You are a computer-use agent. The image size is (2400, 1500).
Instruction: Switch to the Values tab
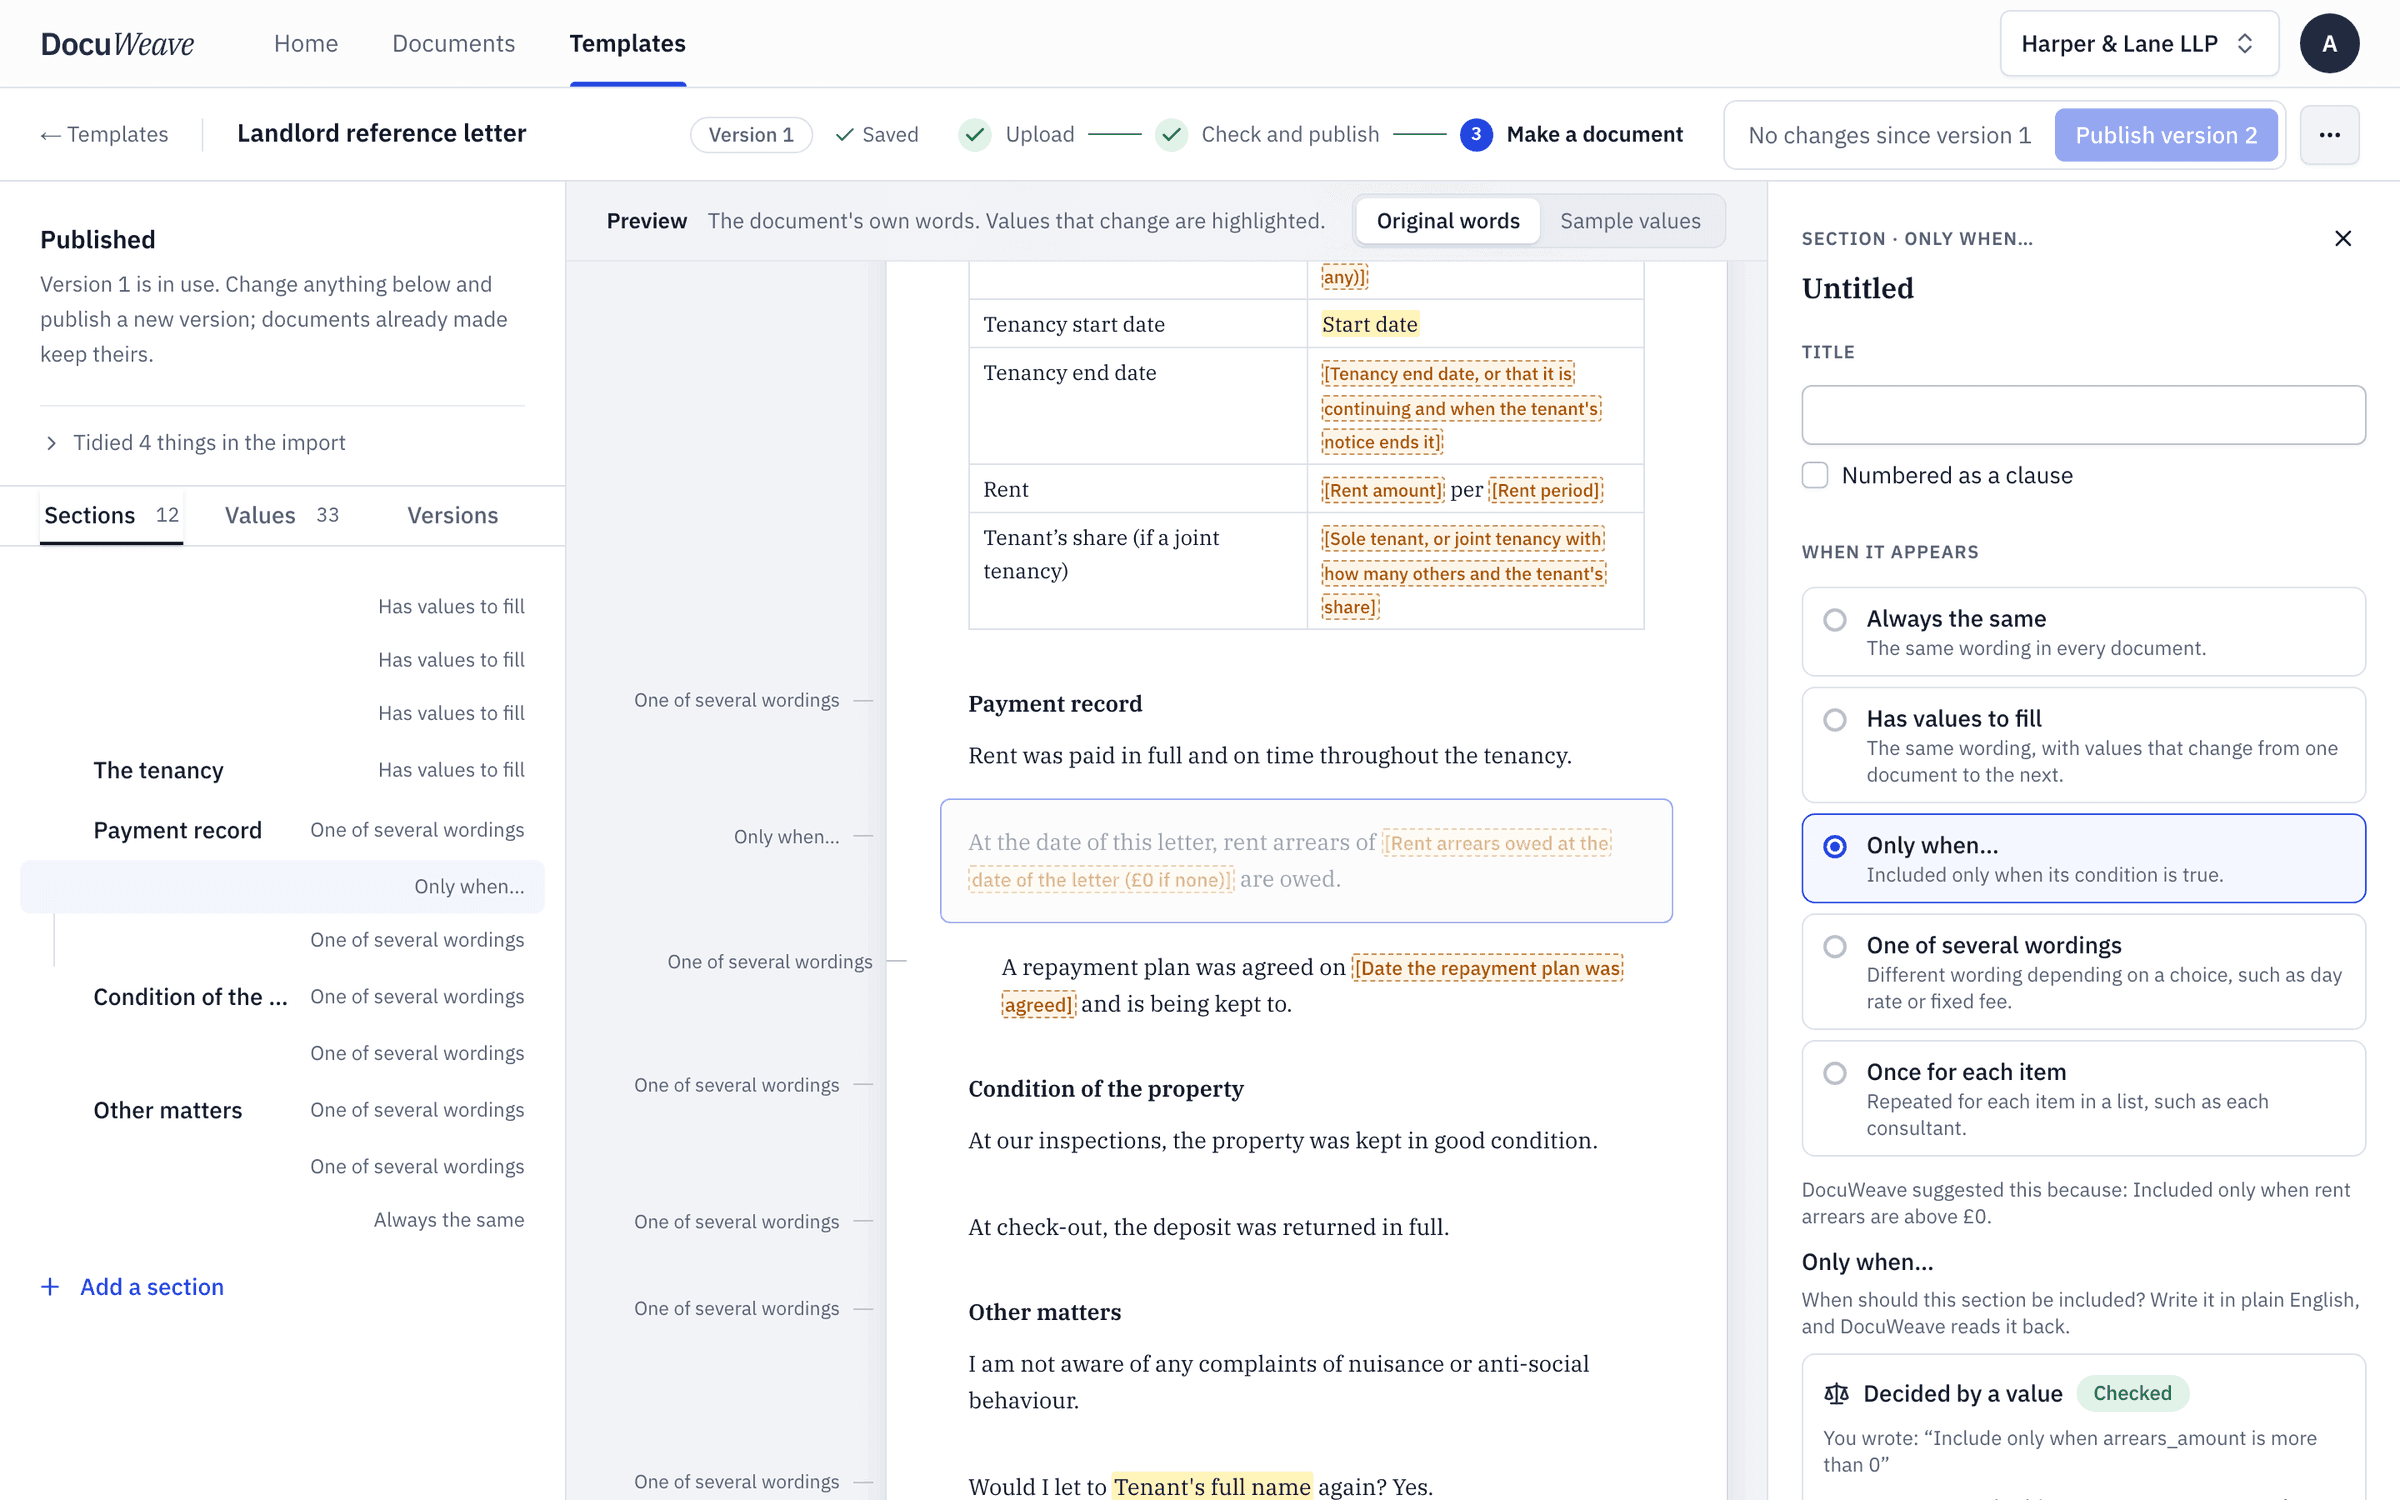pyautogui.click(x=282, y=515)
